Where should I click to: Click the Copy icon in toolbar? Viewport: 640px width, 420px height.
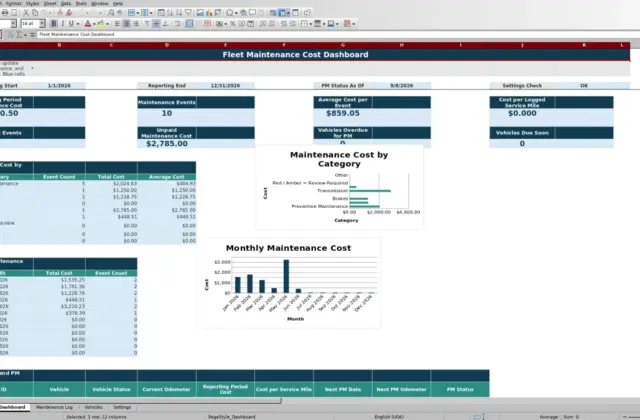point(35,13)
